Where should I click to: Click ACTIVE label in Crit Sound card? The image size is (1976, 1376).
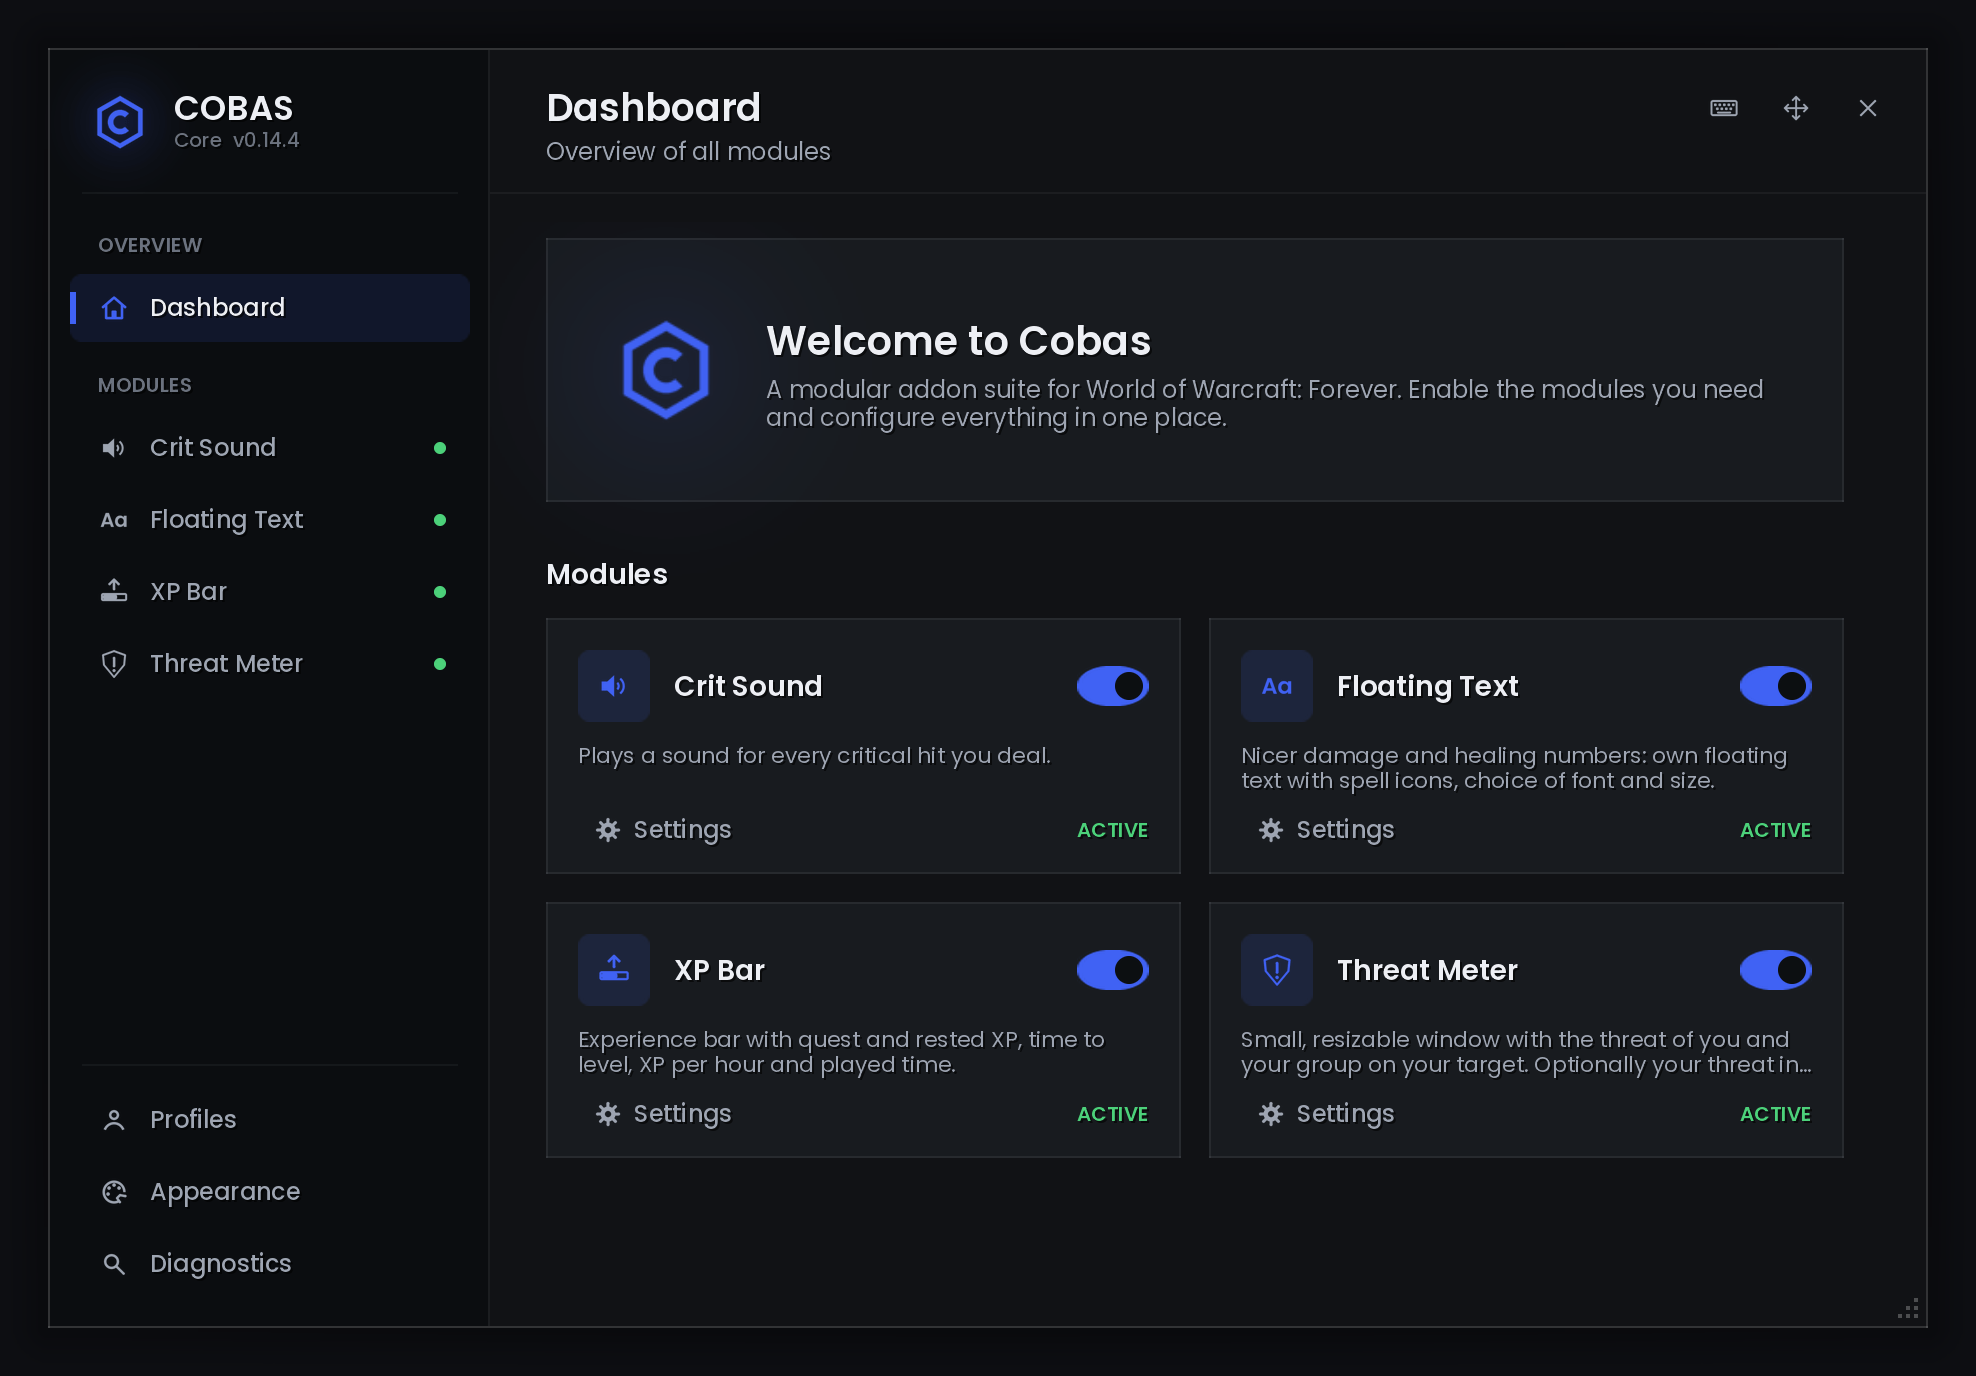tap(1112, 830)
